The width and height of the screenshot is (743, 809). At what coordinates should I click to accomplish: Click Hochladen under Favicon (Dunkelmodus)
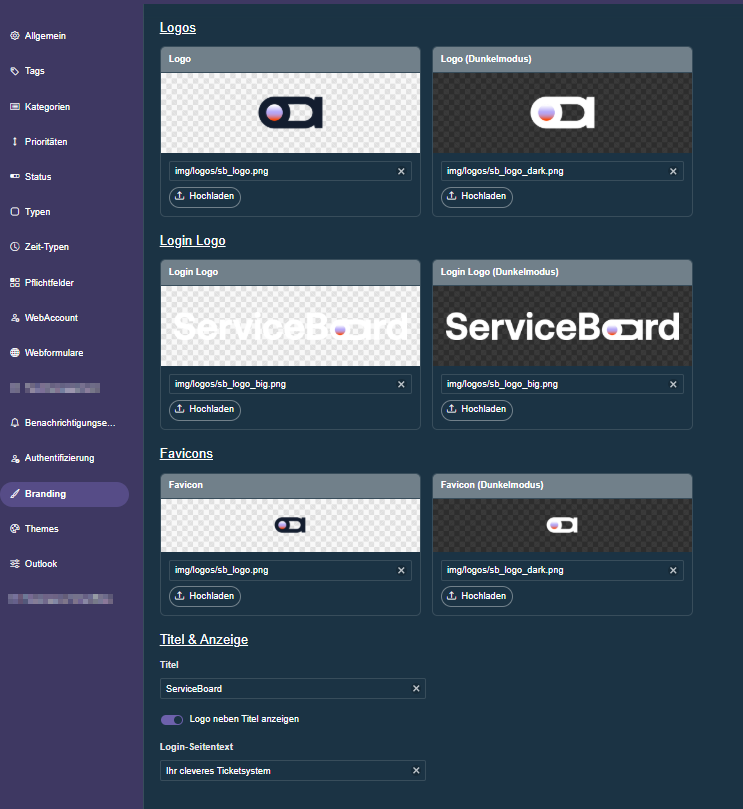tap(477, 596)
